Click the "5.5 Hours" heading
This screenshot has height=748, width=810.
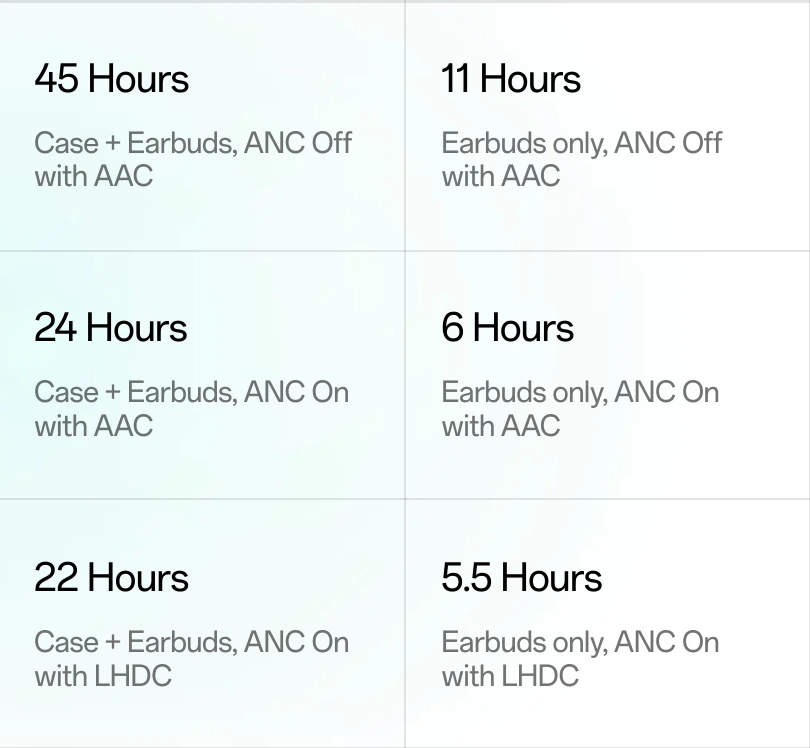click(521, 578)
